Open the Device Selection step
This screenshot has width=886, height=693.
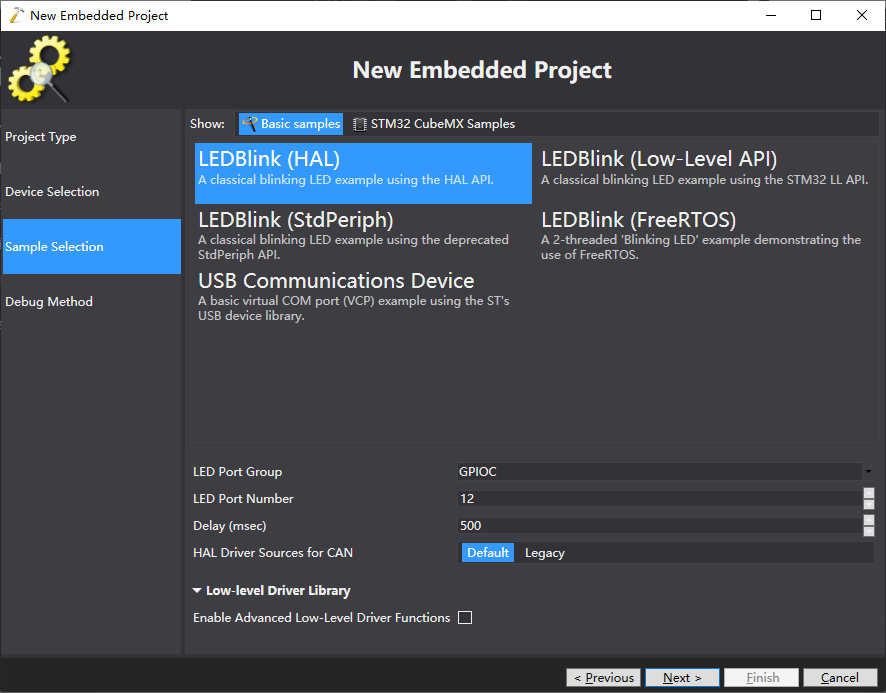click(x=52, y=192)
